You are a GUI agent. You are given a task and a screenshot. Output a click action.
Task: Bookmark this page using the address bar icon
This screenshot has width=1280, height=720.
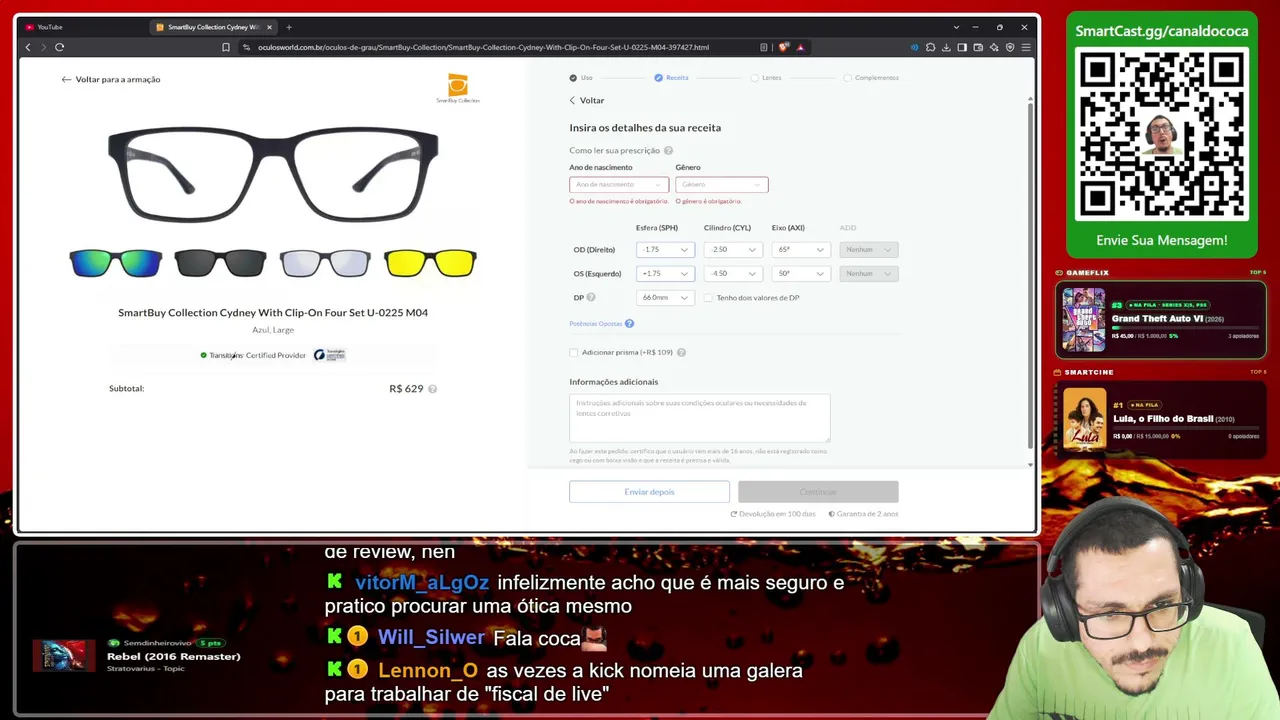coord(226,47)
